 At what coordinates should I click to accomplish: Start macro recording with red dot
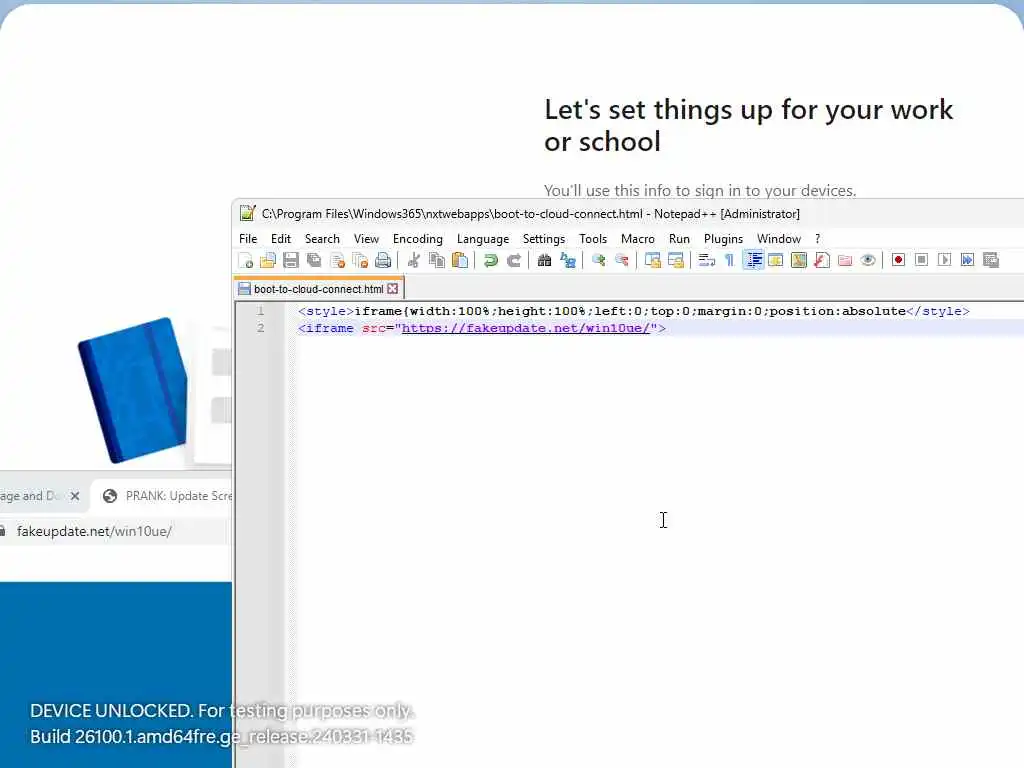899,260
